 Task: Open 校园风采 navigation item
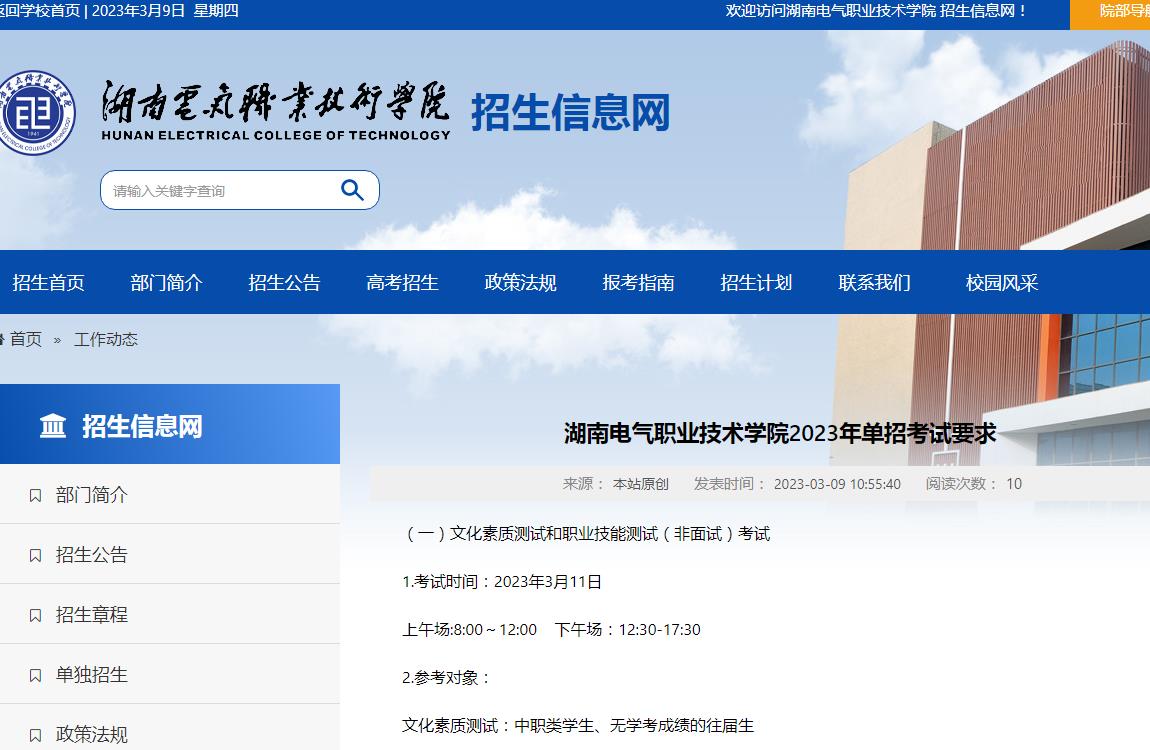point(1002,283)
